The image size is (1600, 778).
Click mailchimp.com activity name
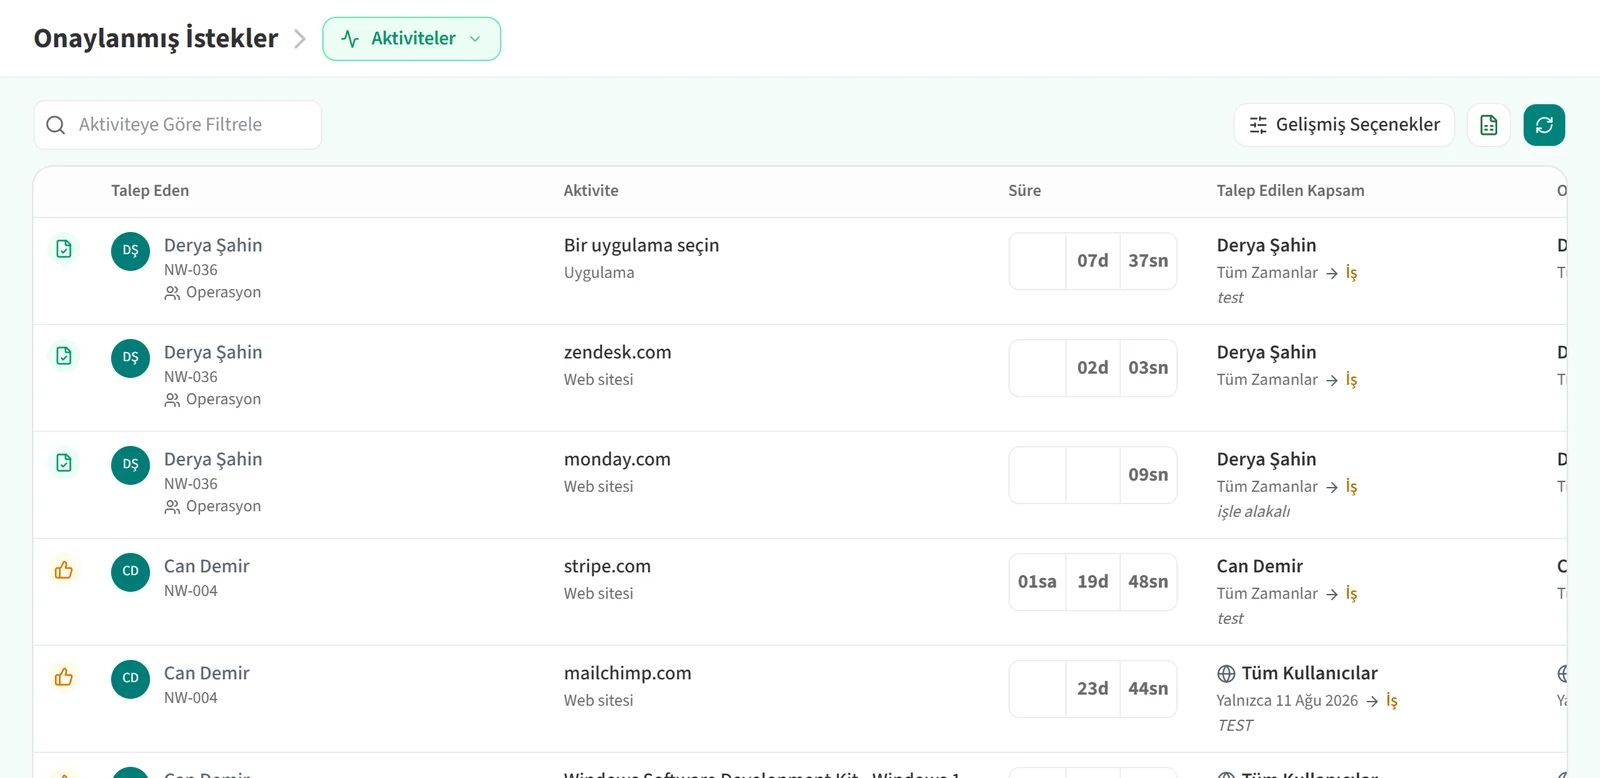pyautogui.click(x=627, y=674)
